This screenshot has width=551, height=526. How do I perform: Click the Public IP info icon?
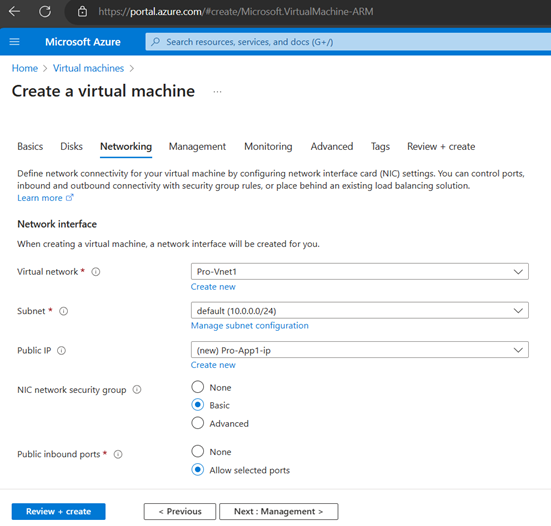[61, 351]
